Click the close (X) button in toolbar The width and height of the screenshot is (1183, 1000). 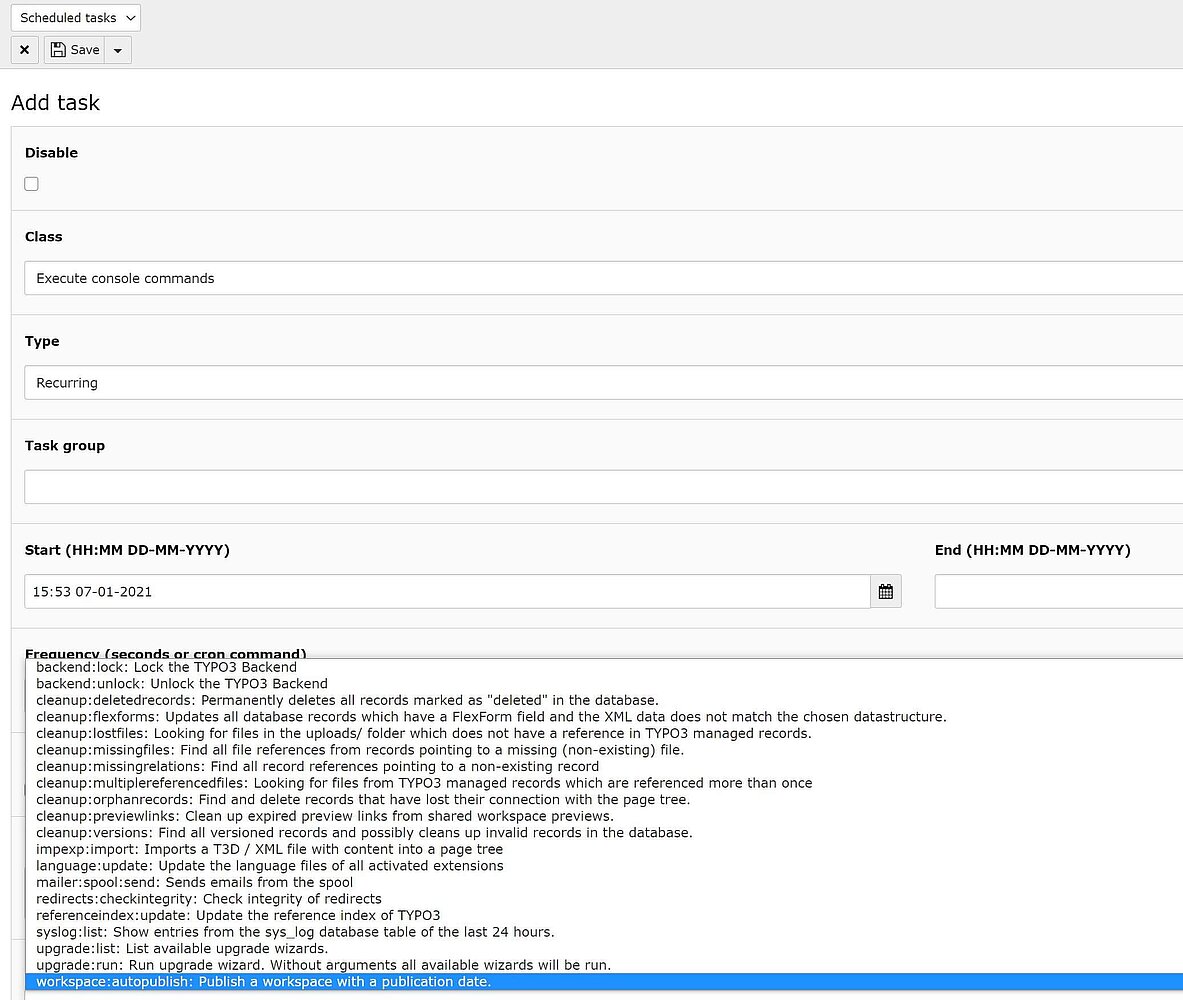[24, 50]
